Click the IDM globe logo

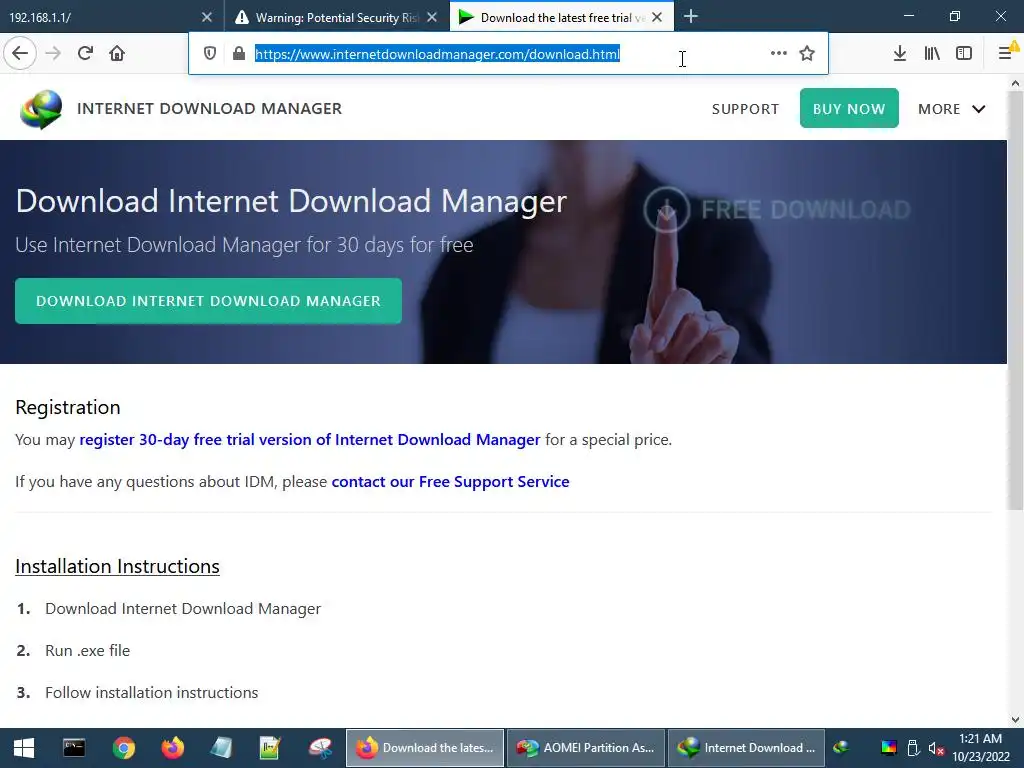(x=40, y=109)
